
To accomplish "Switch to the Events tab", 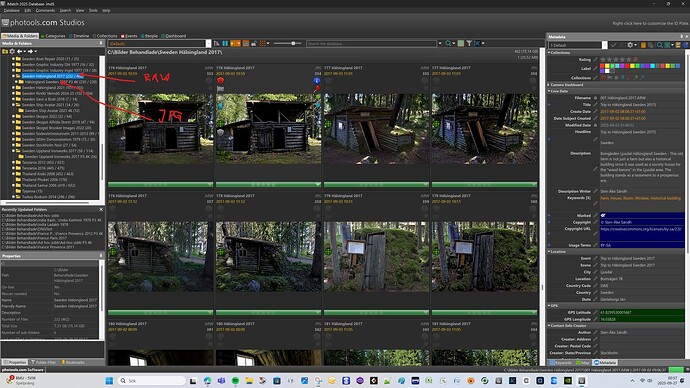I will (x=129, y=36).
